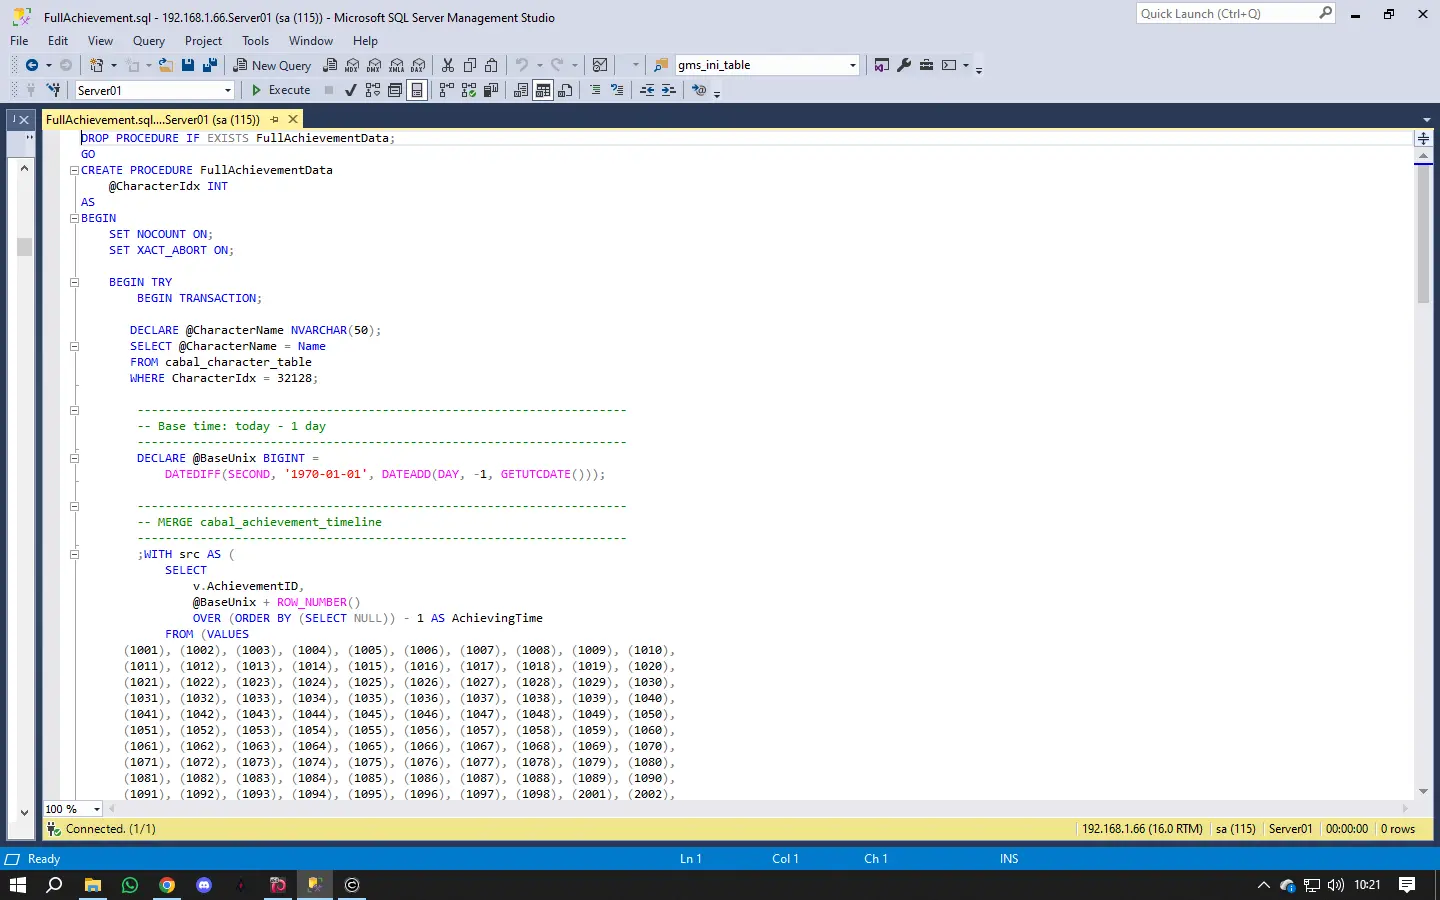The image size is (1440, 900).
Task: Click the New Query button
Action: click(272, 65)
